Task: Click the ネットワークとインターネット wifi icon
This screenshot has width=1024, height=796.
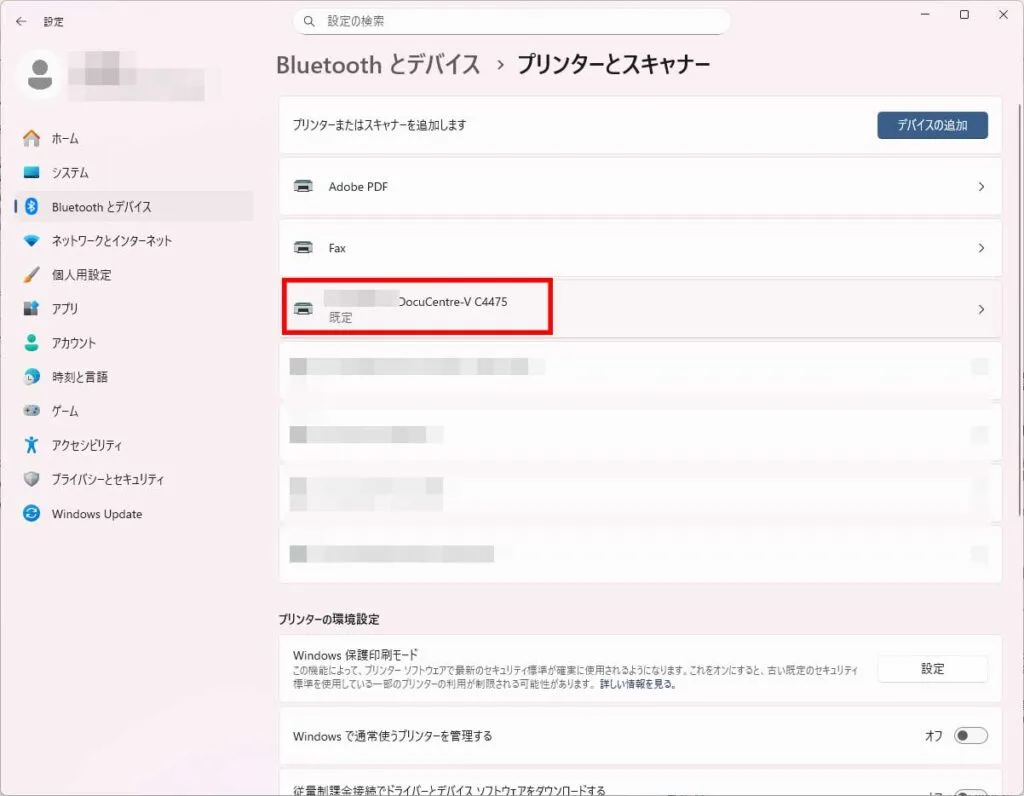Action: point(32,241)
